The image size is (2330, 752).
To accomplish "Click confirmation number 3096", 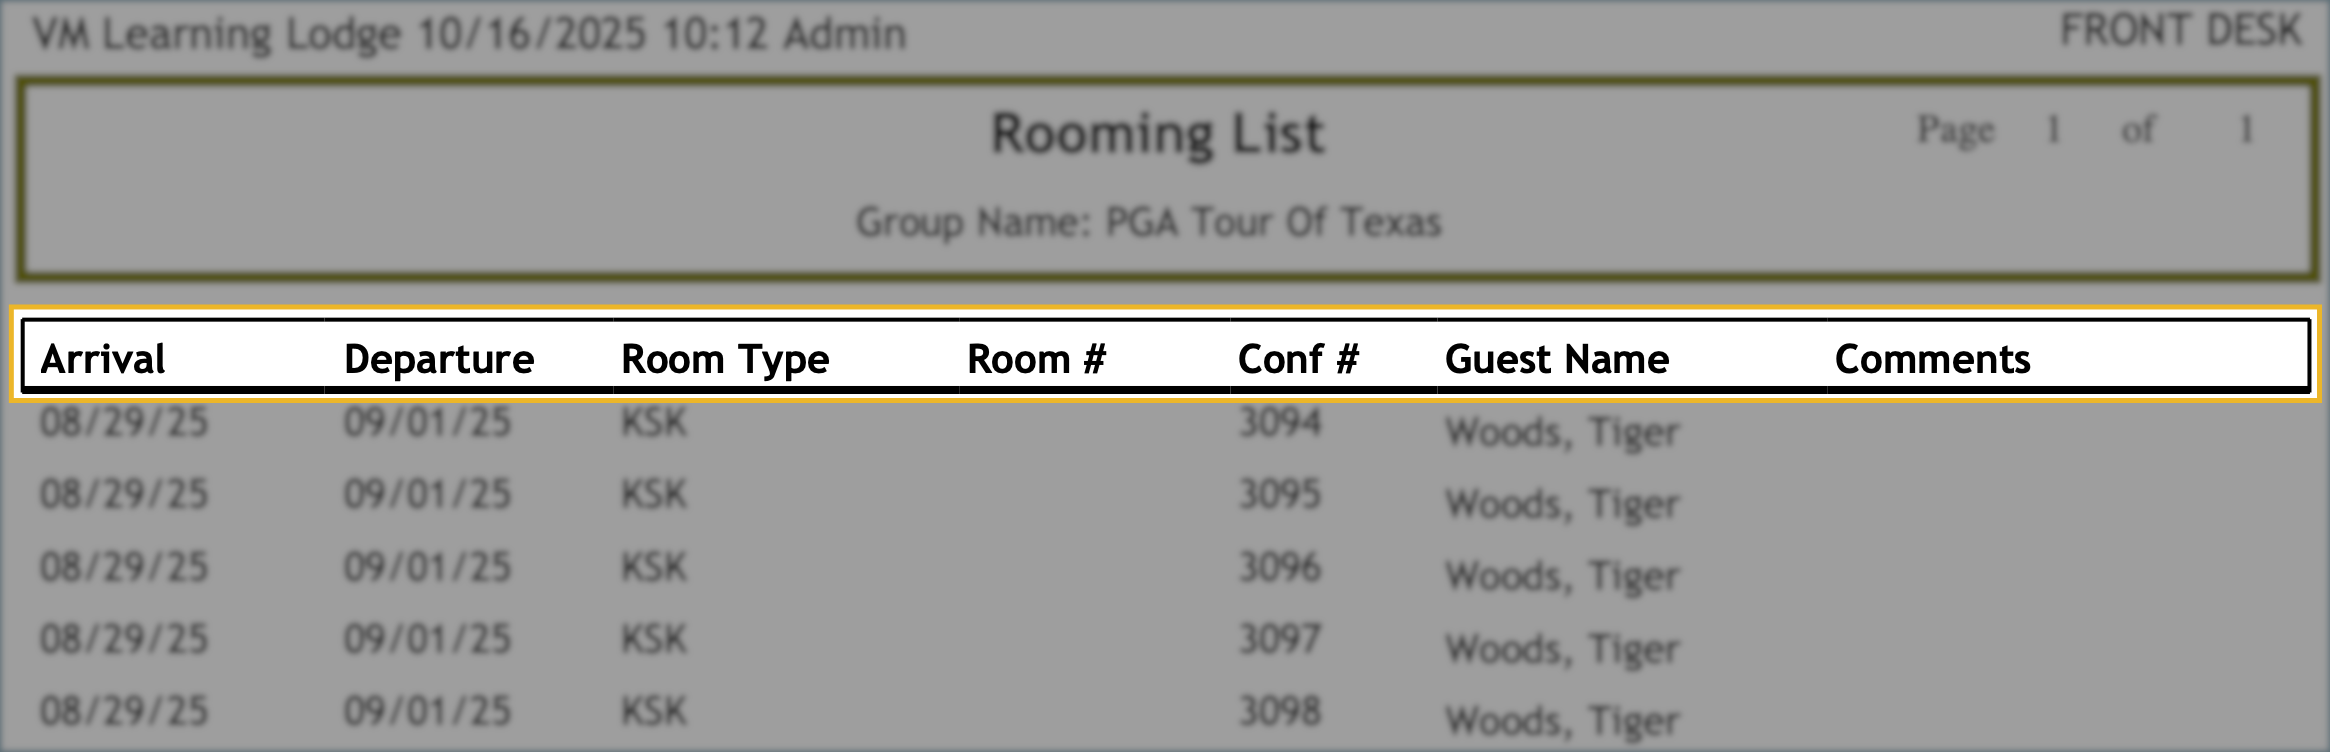I will coord(1280,567).
